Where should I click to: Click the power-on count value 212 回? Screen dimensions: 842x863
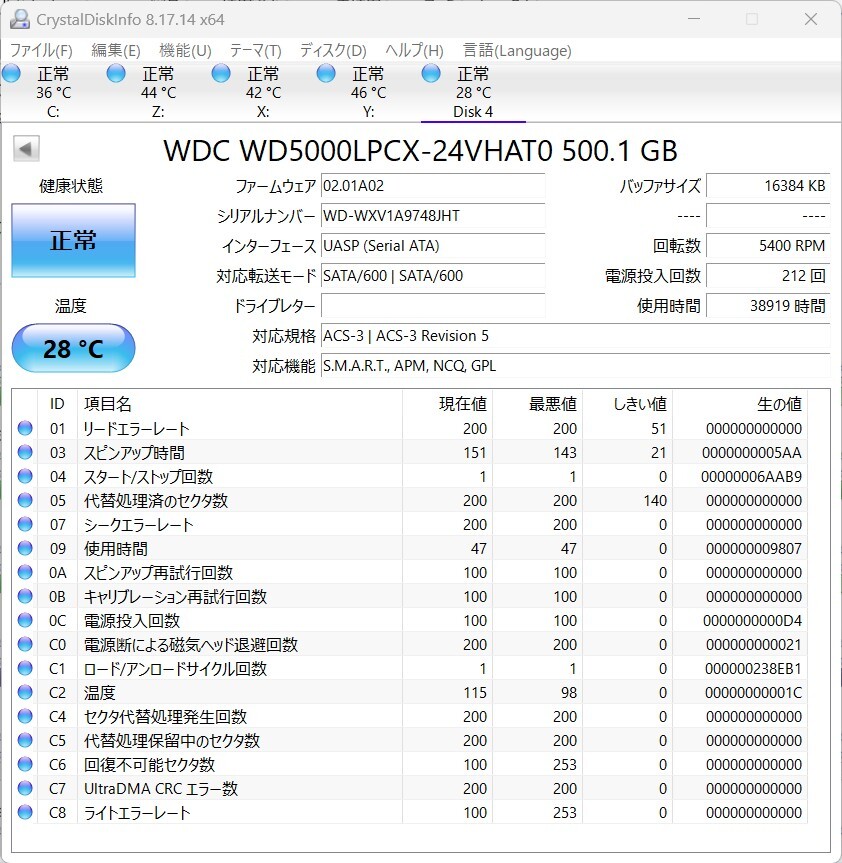coord(768,276)
